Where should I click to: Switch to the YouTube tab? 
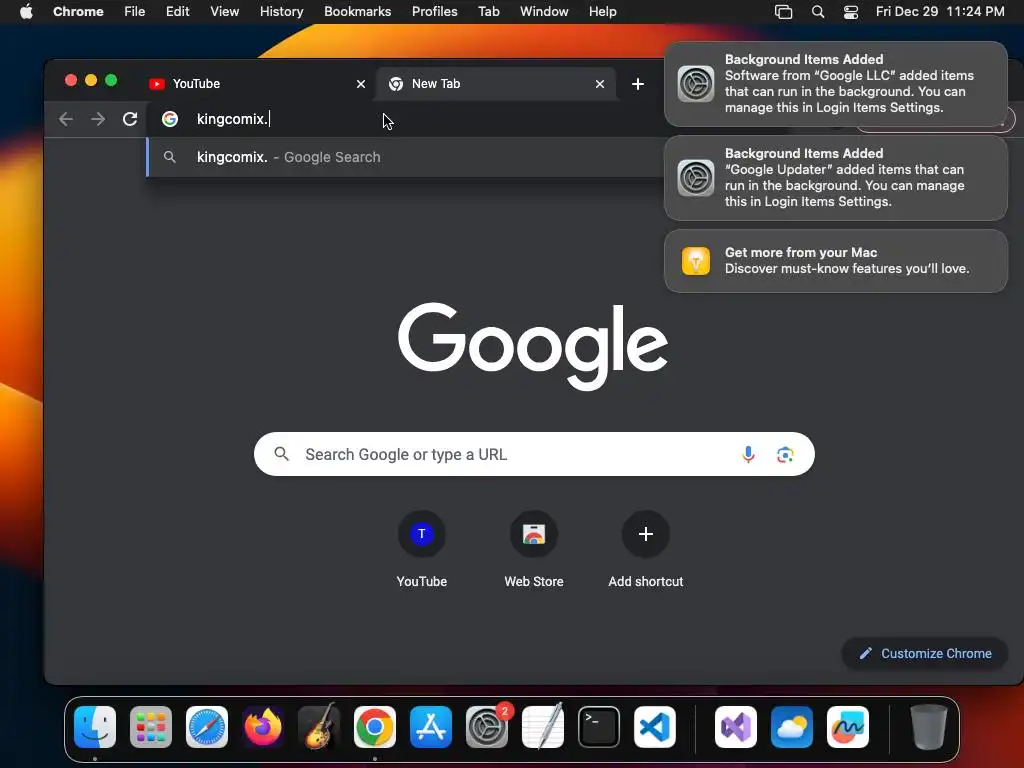pos(257,84)
